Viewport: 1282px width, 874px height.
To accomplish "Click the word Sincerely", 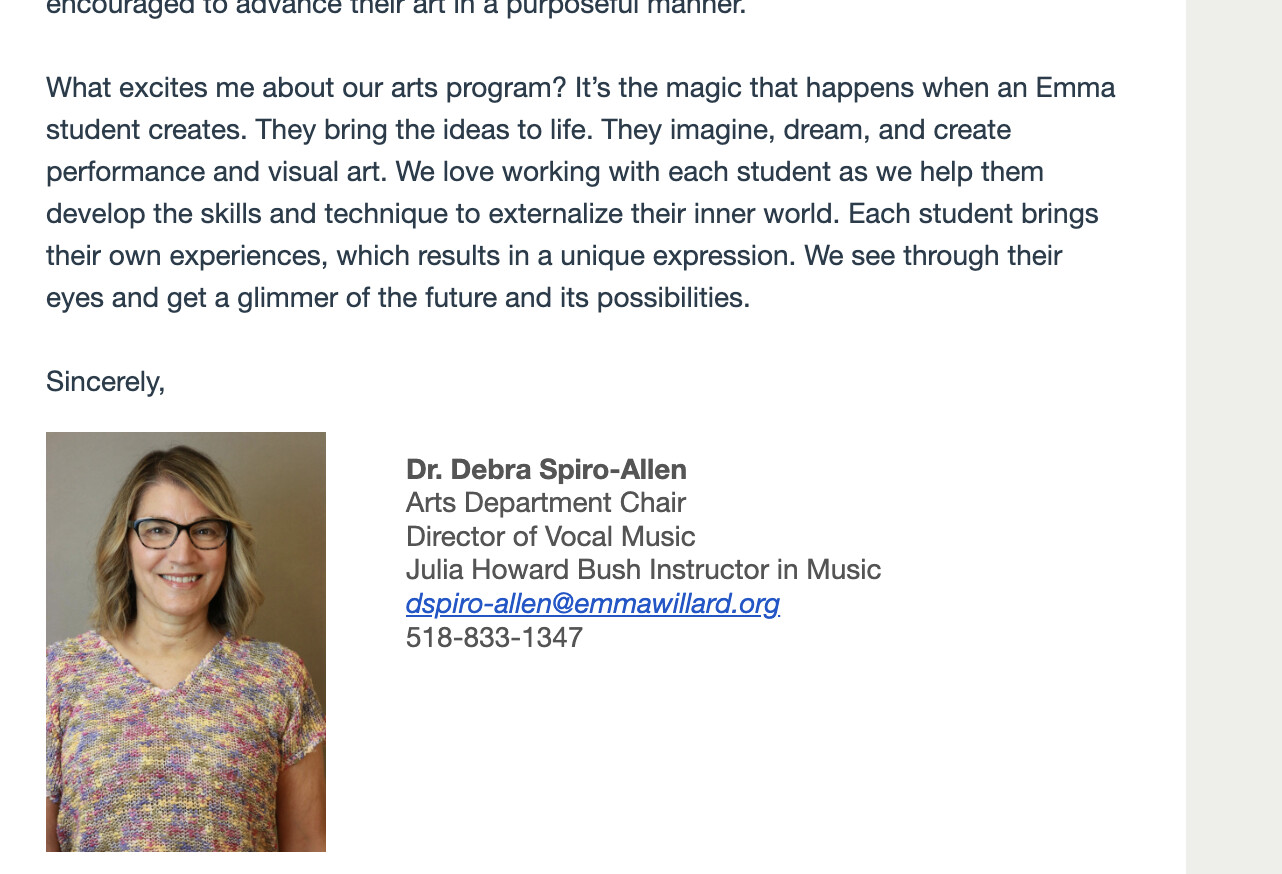I will (x=105, y=382).
